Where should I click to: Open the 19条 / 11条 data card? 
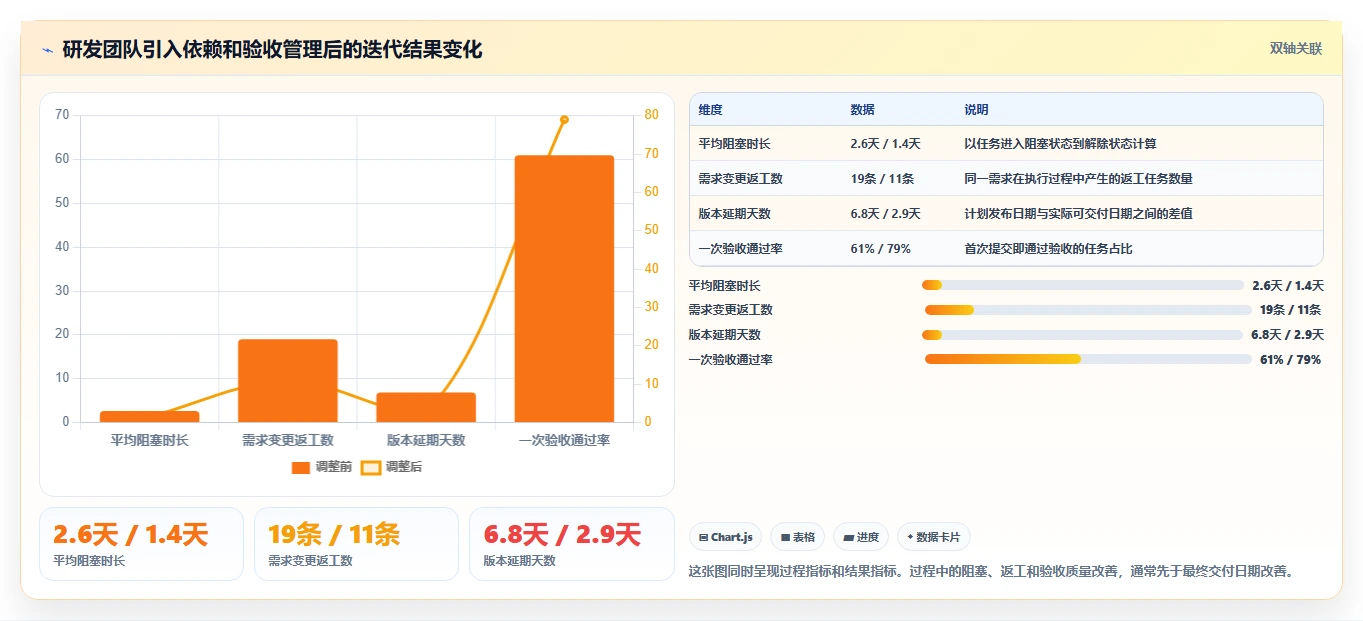(x=356, y=544)
